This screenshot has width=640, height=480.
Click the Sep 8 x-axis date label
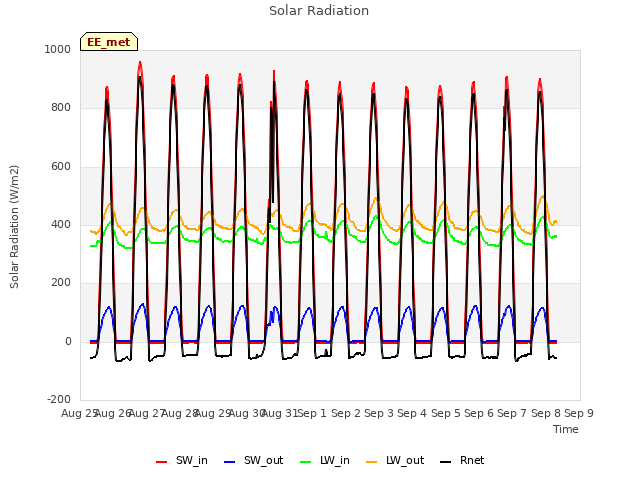click(x=546, y=413)
